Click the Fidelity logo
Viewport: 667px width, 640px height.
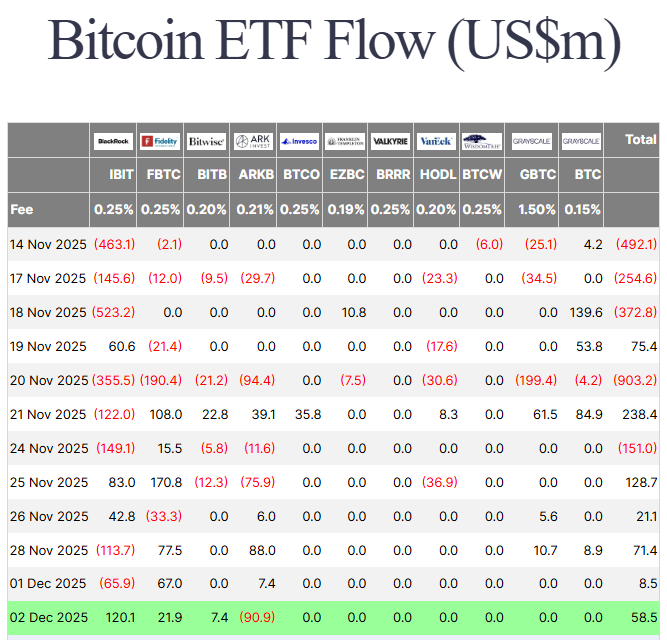160,141
